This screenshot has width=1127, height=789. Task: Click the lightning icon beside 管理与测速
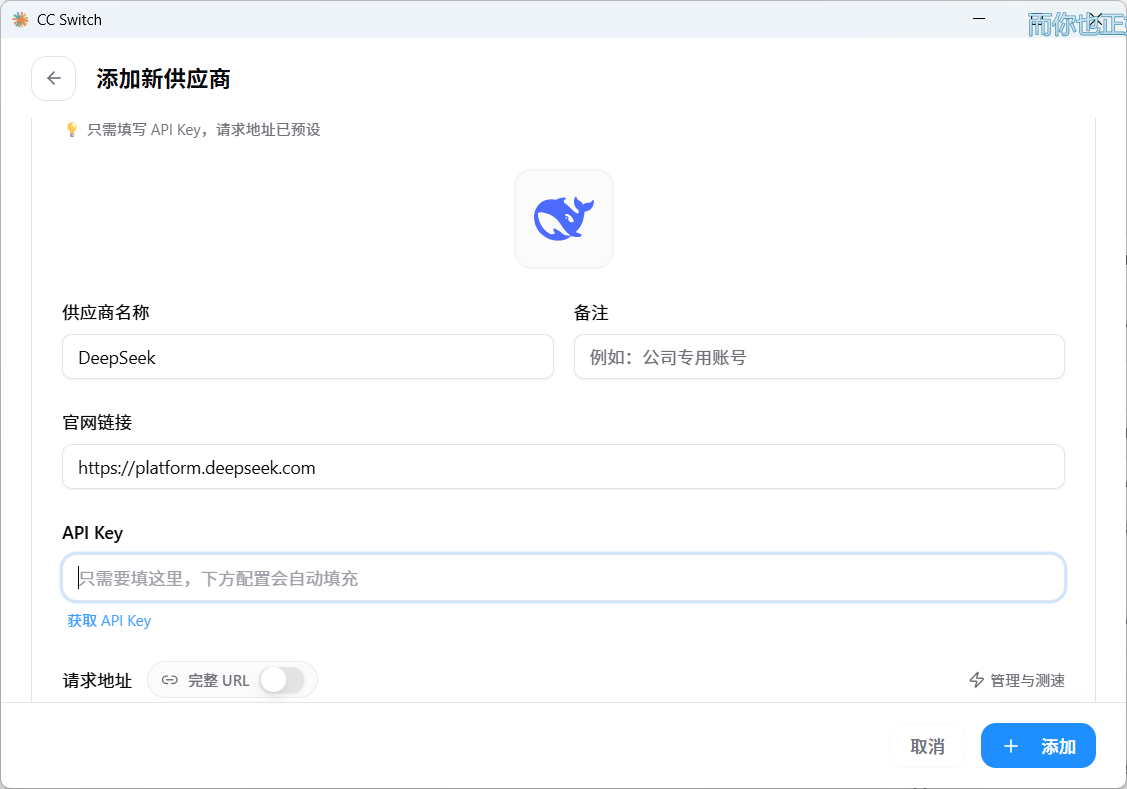point(976,680)
